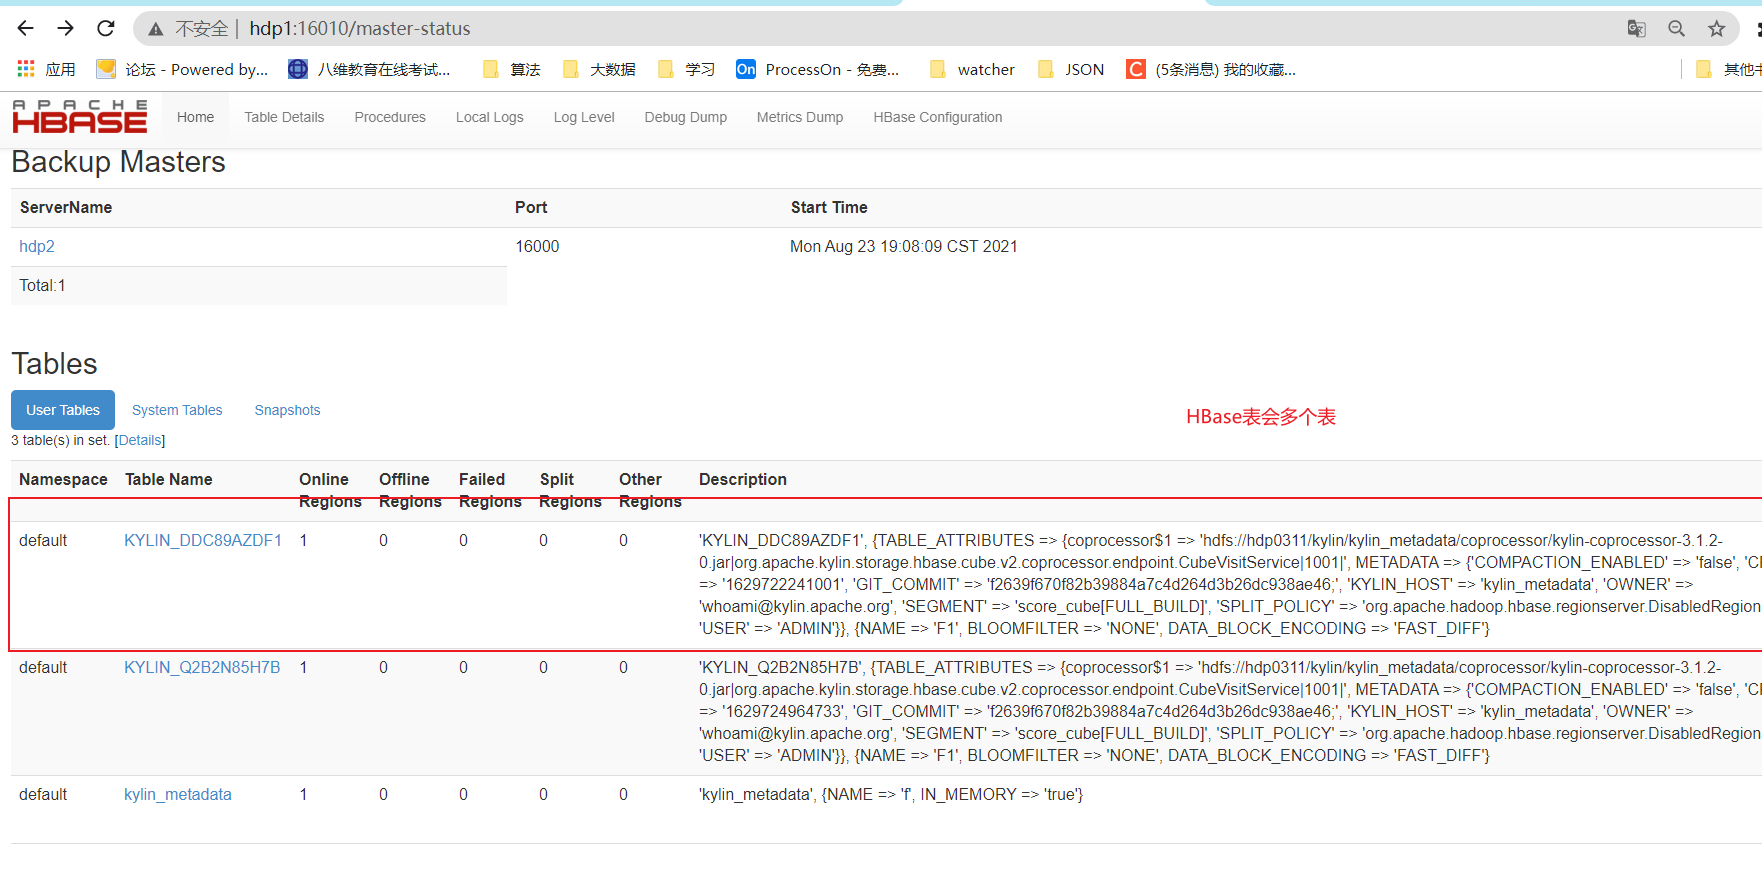This screenshot has height=878, width=1762.
Task: Open the Details link for tables in set
Action: [x=140, y=440]
